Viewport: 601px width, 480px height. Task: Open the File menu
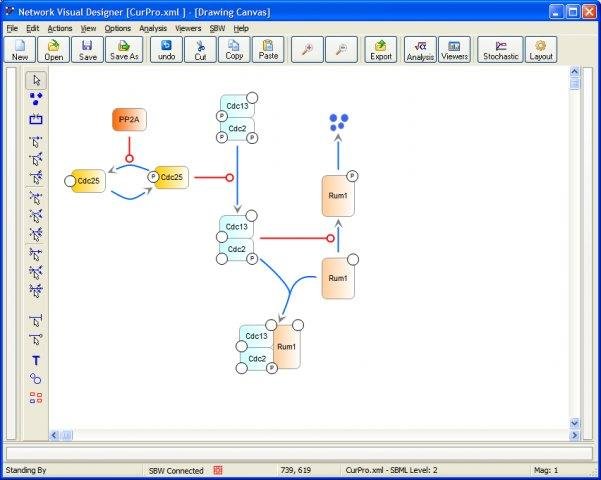[x=12, y=28]
